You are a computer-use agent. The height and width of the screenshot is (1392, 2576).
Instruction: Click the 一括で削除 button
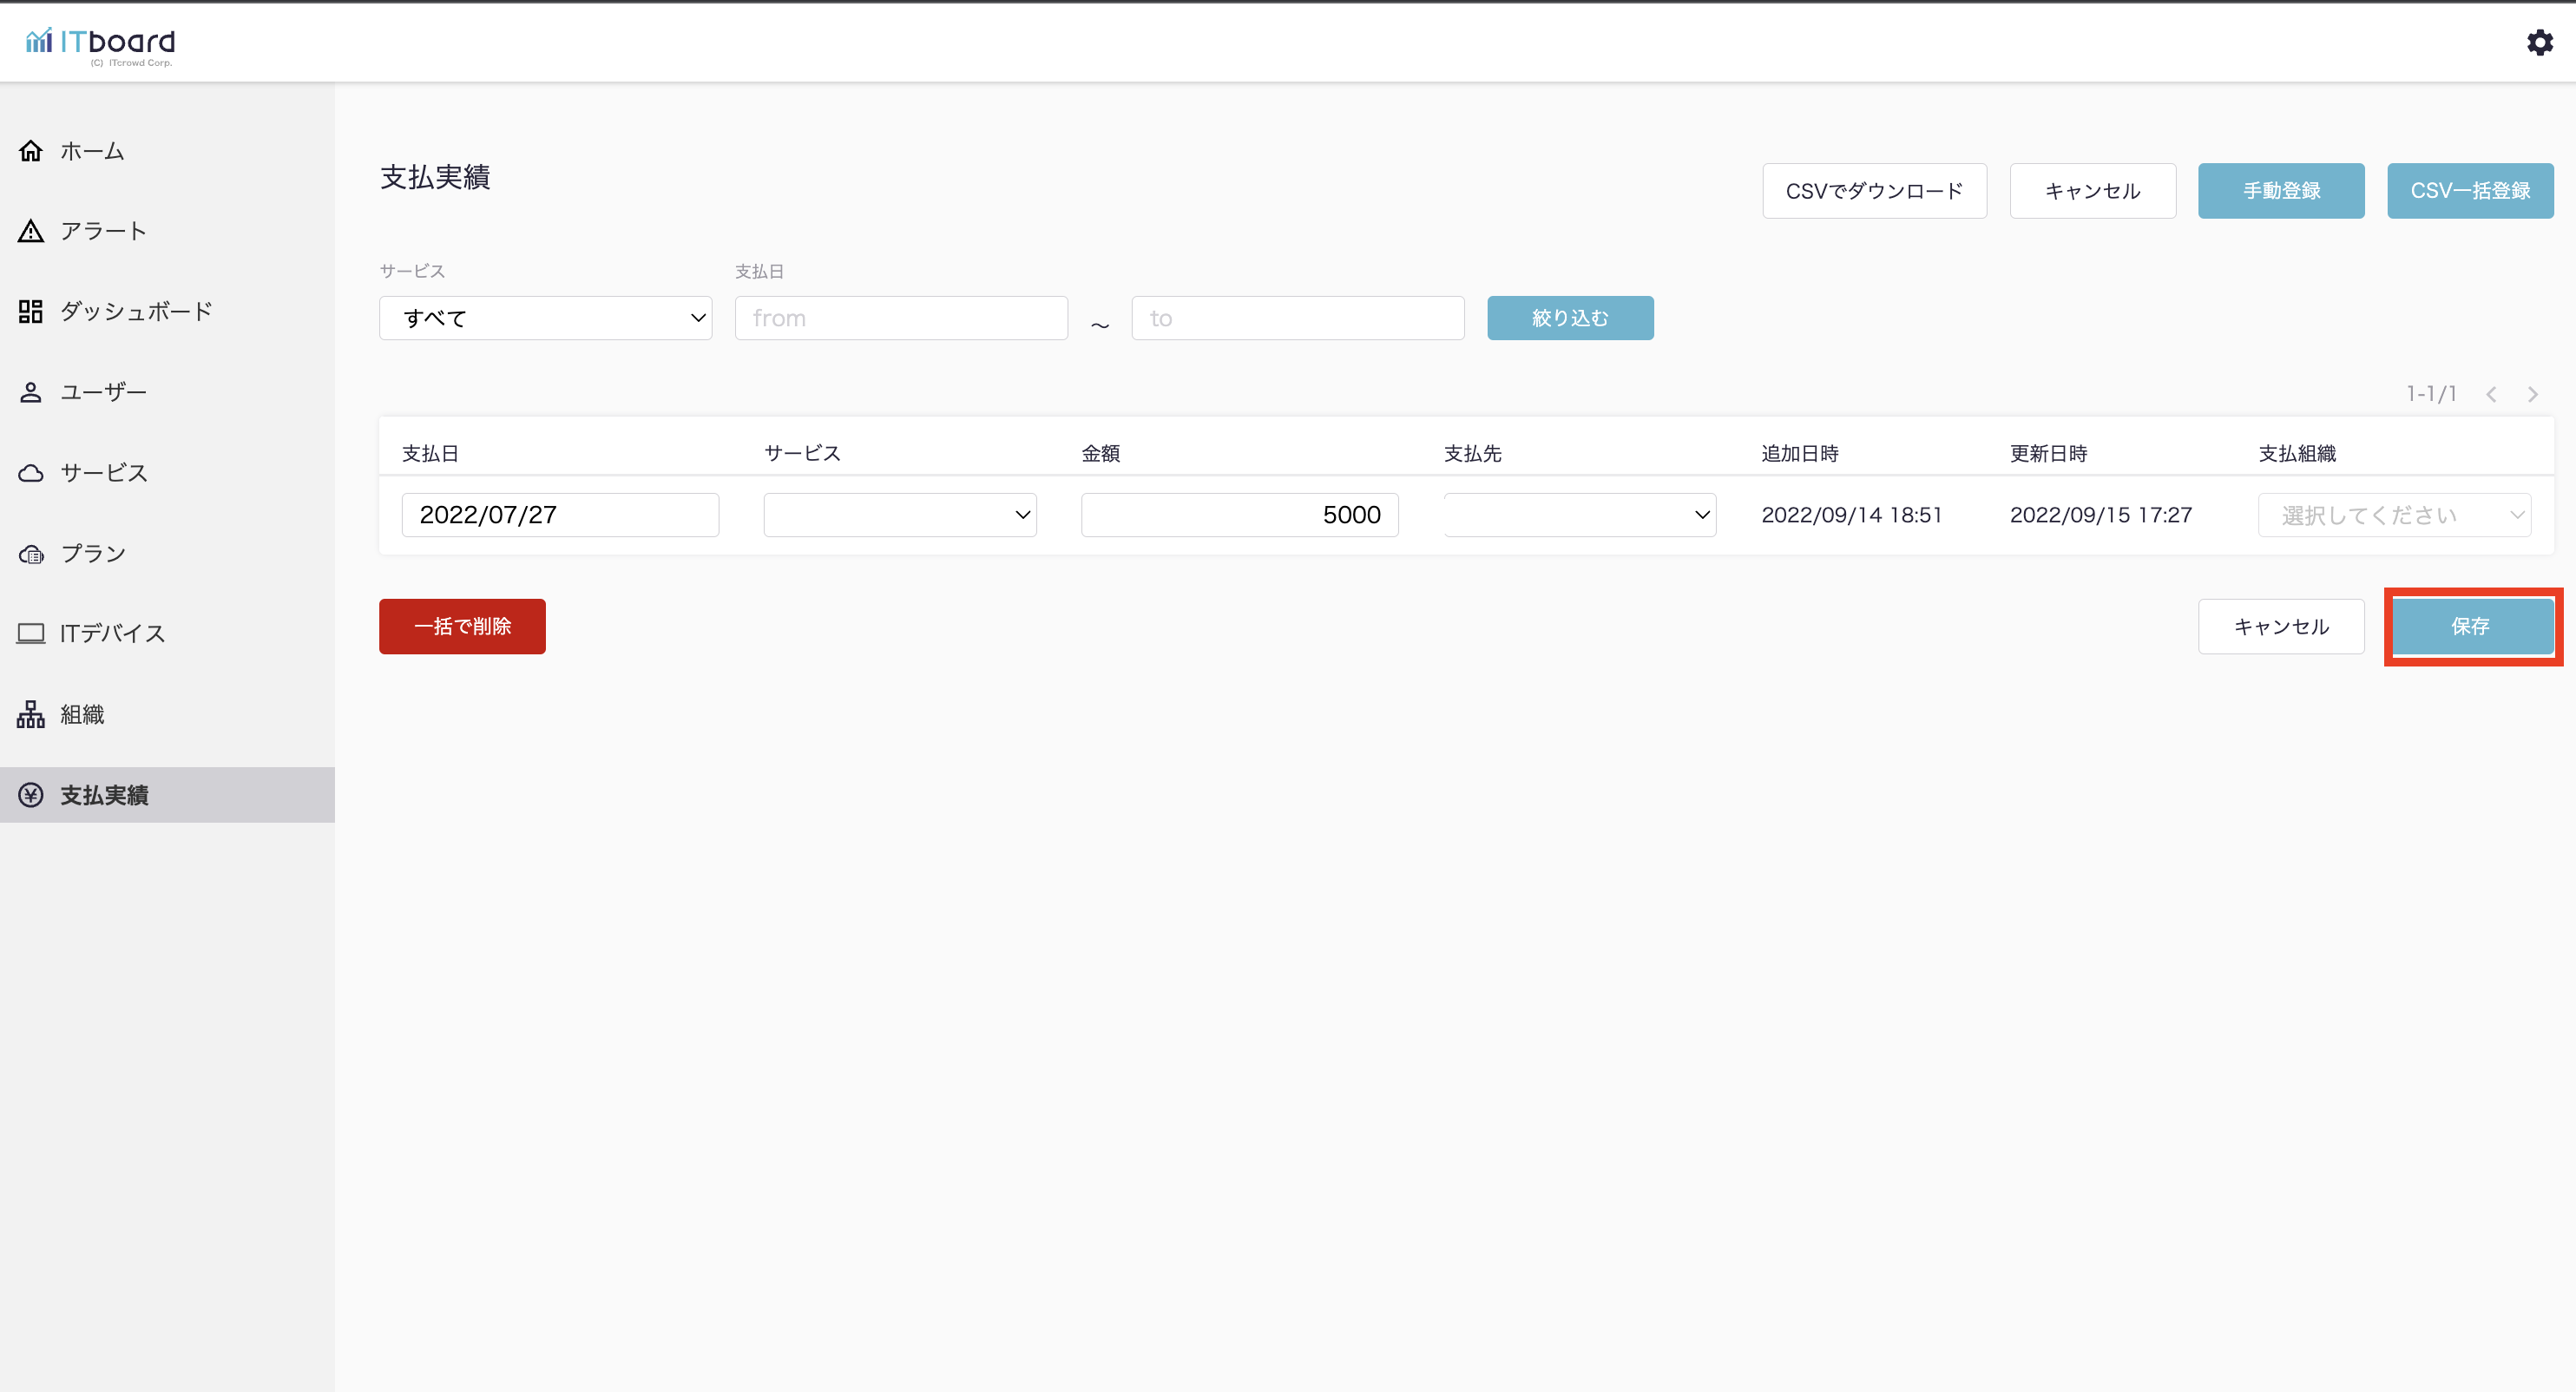click(462, 626)
